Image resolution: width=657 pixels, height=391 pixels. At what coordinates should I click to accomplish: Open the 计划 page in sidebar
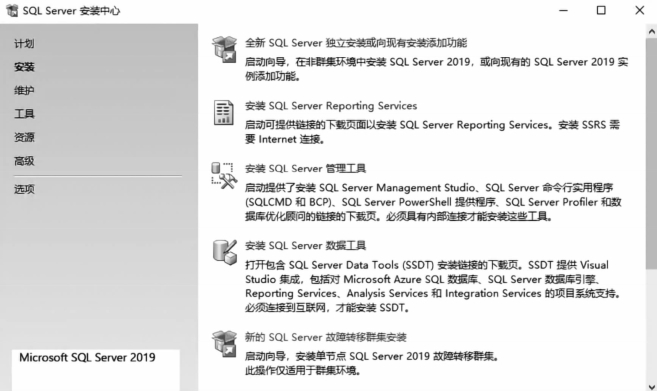tap(24, 44)
